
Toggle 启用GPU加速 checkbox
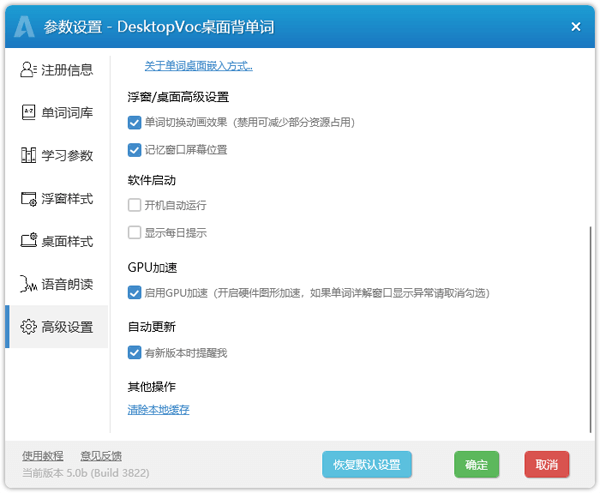pyautogui.click(x=134, y=293)
